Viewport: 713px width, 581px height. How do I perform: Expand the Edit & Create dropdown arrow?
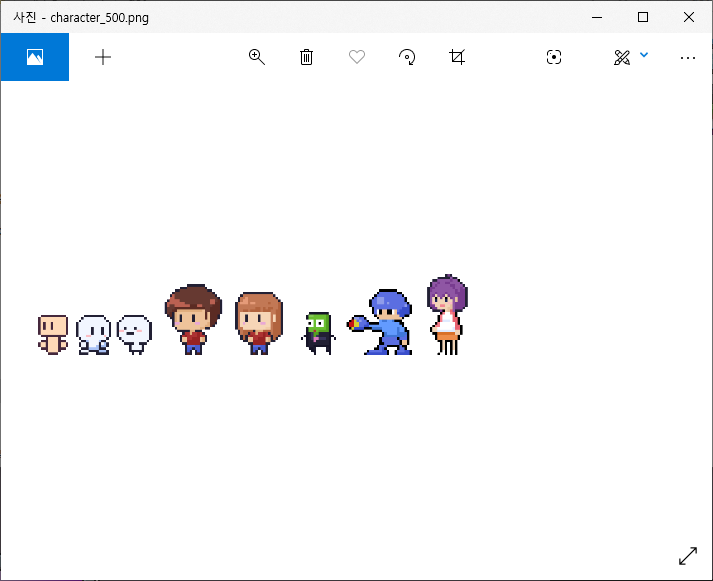click(644, 55)
